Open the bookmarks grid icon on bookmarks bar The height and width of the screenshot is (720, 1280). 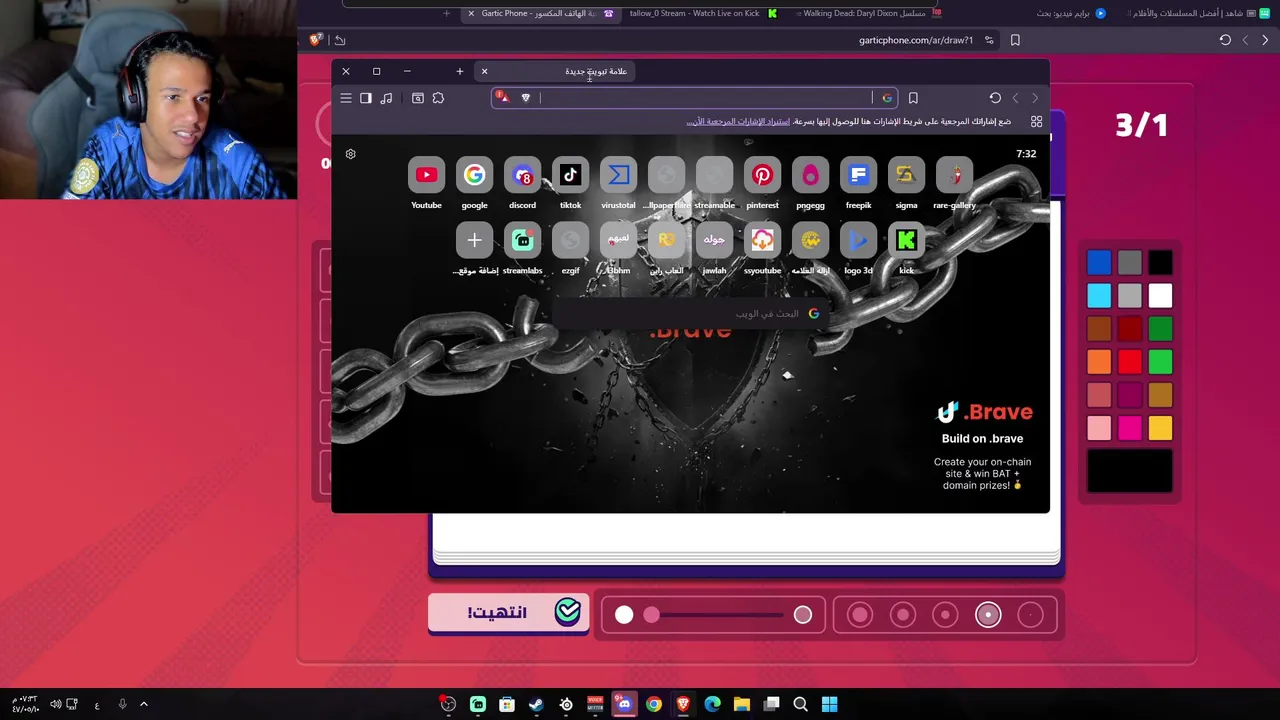[1036, 122]
